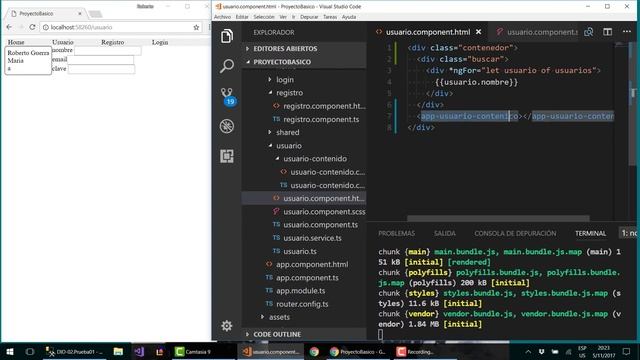The height and width of the screenshot is (360, 640).
Task: Click the Home link in the webpage
Action: click(16, 42)
